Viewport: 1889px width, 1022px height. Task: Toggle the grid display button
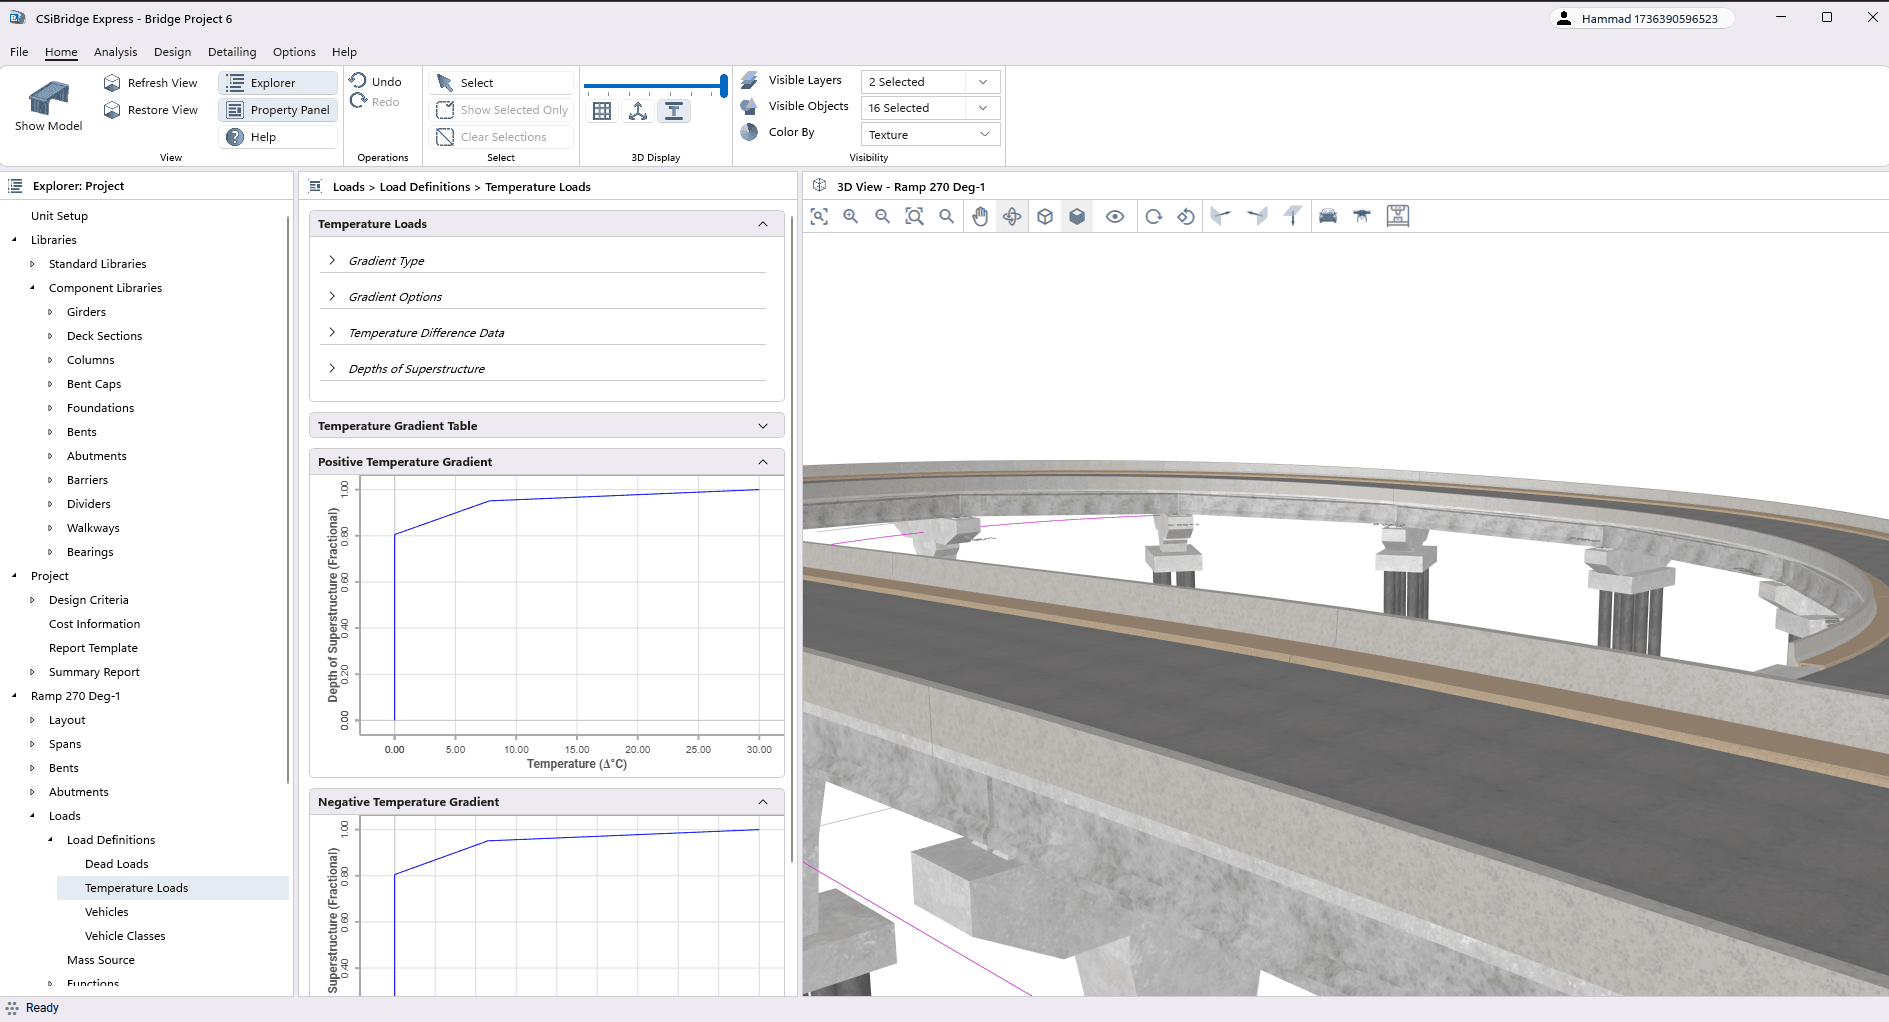pyautogui.click(x=602, y=111)
